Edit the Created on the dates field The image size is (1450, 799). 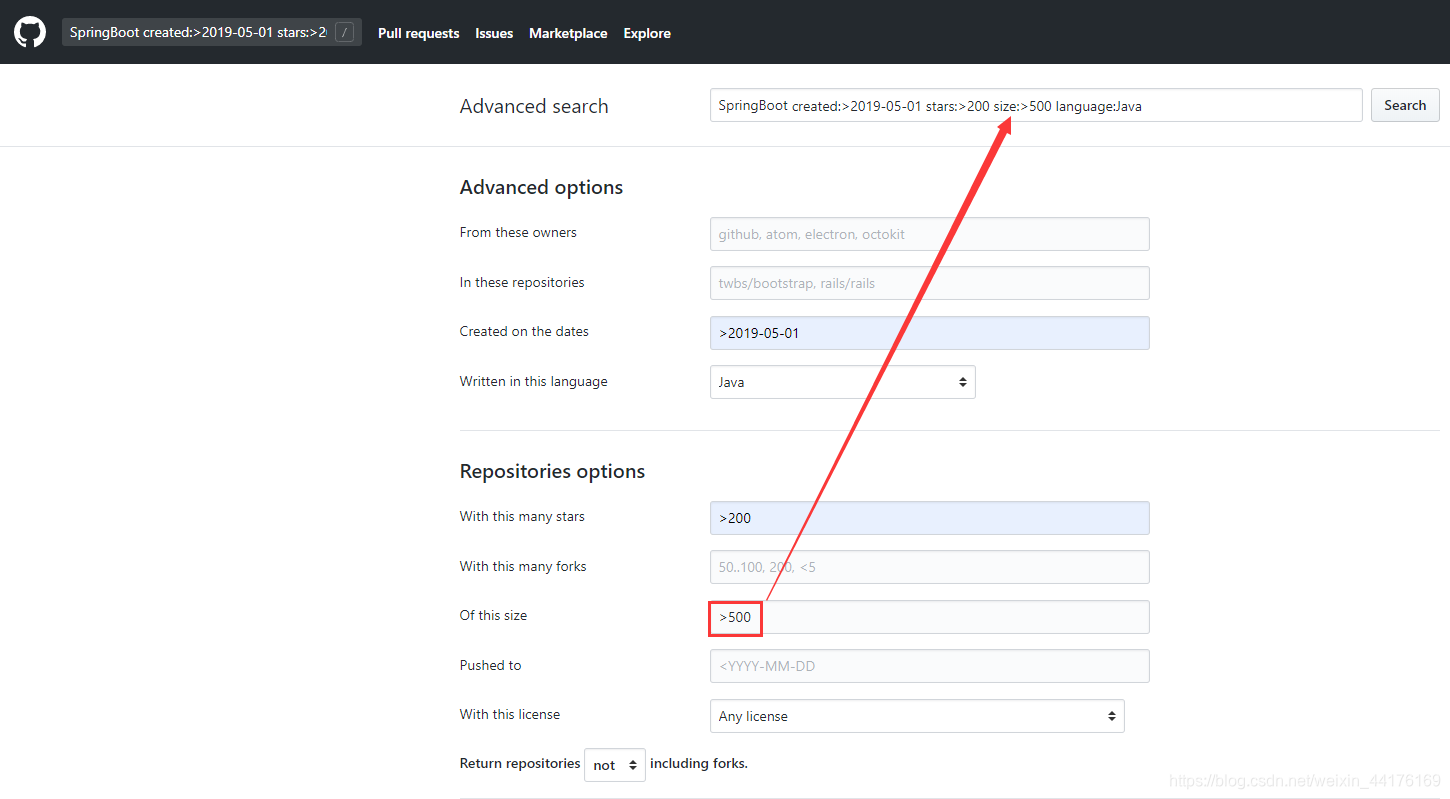coord(930,333)
